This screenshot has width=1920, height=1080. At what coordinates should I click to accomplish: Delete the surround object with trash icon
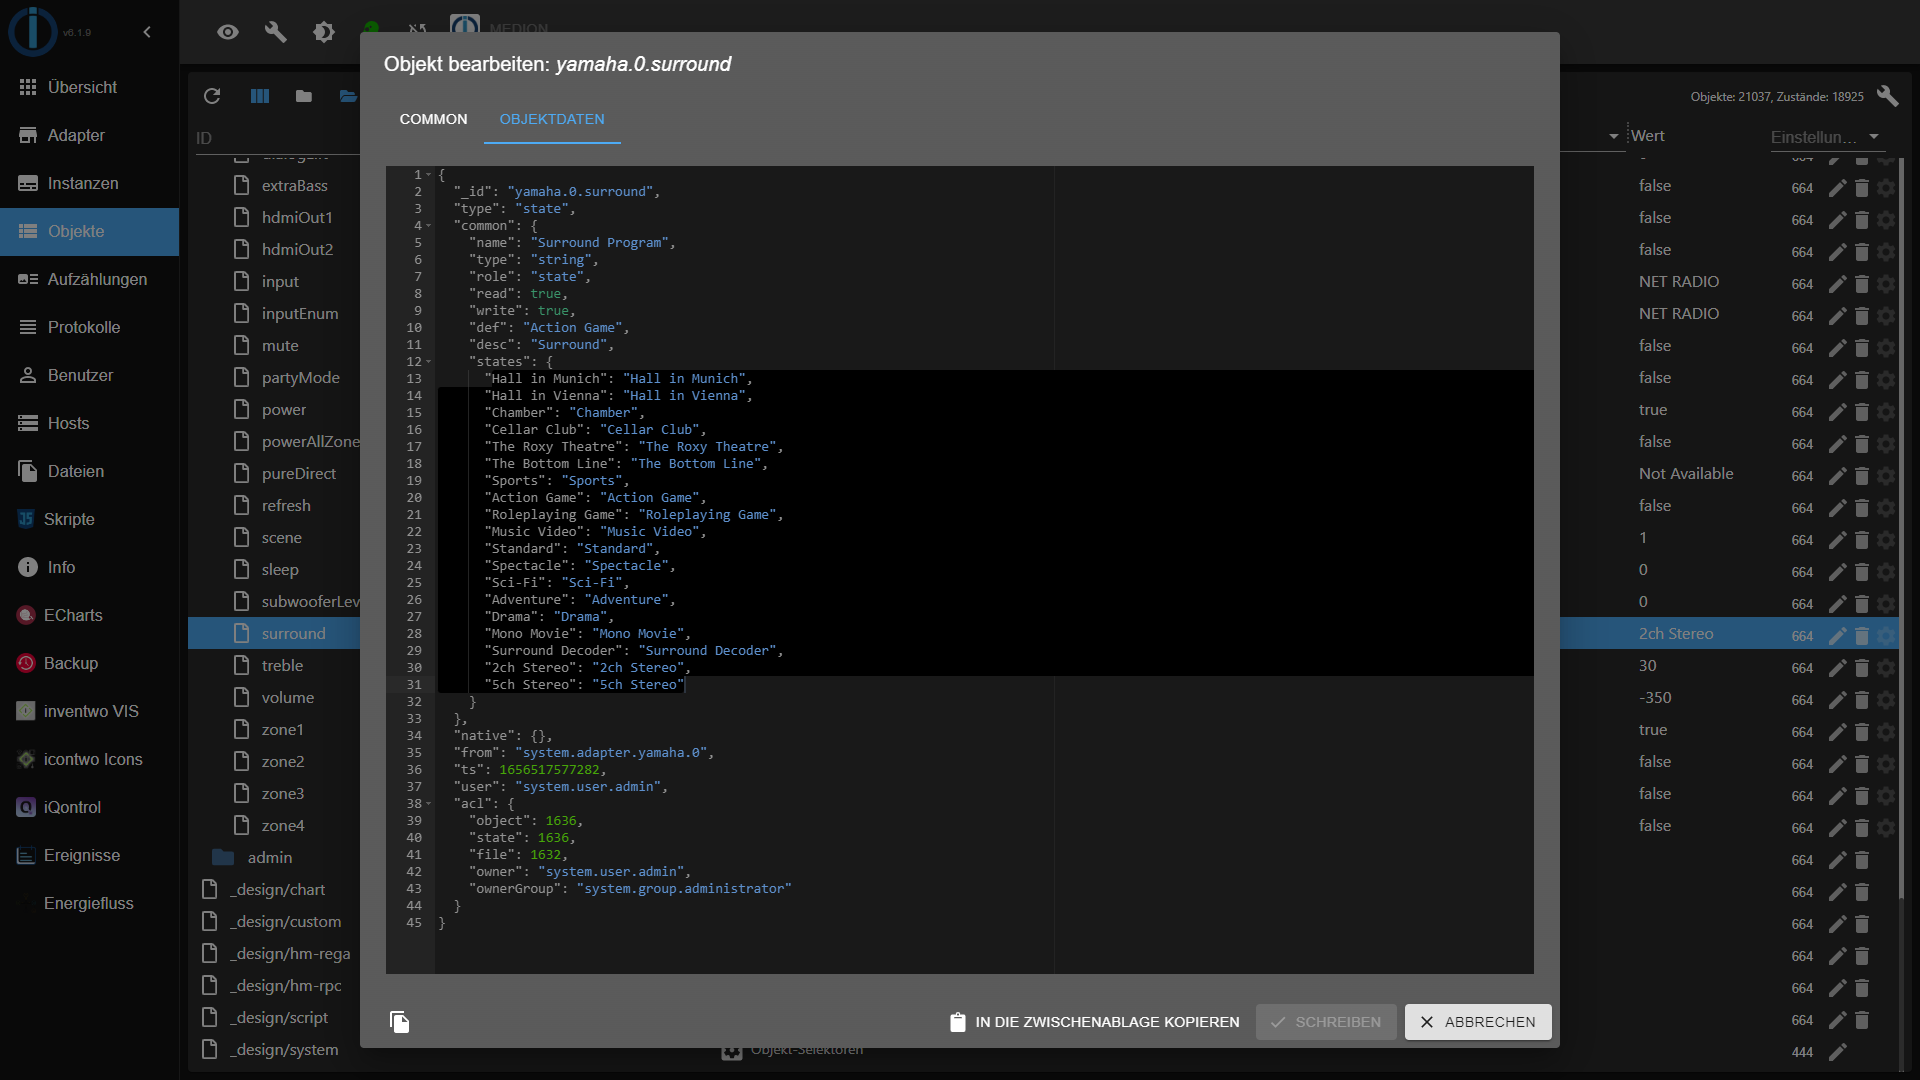[1862, 635]
